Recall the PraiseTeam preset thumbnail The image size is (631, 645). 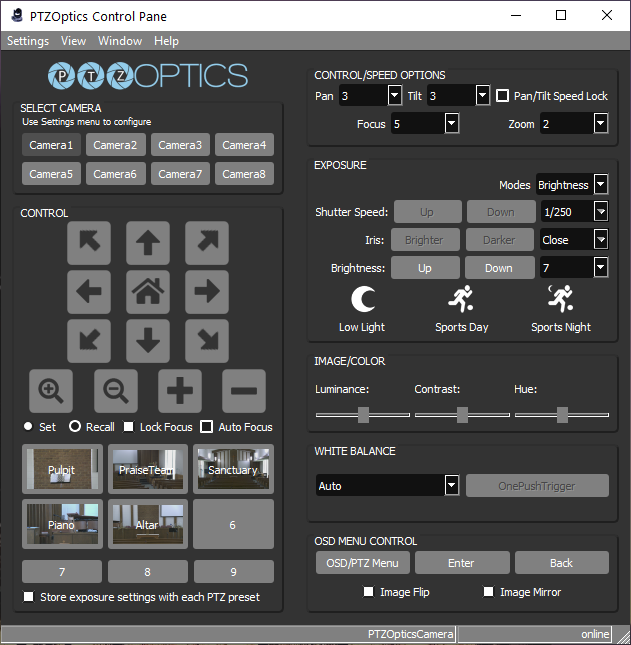pyautogui.click(x=148, y=469)
